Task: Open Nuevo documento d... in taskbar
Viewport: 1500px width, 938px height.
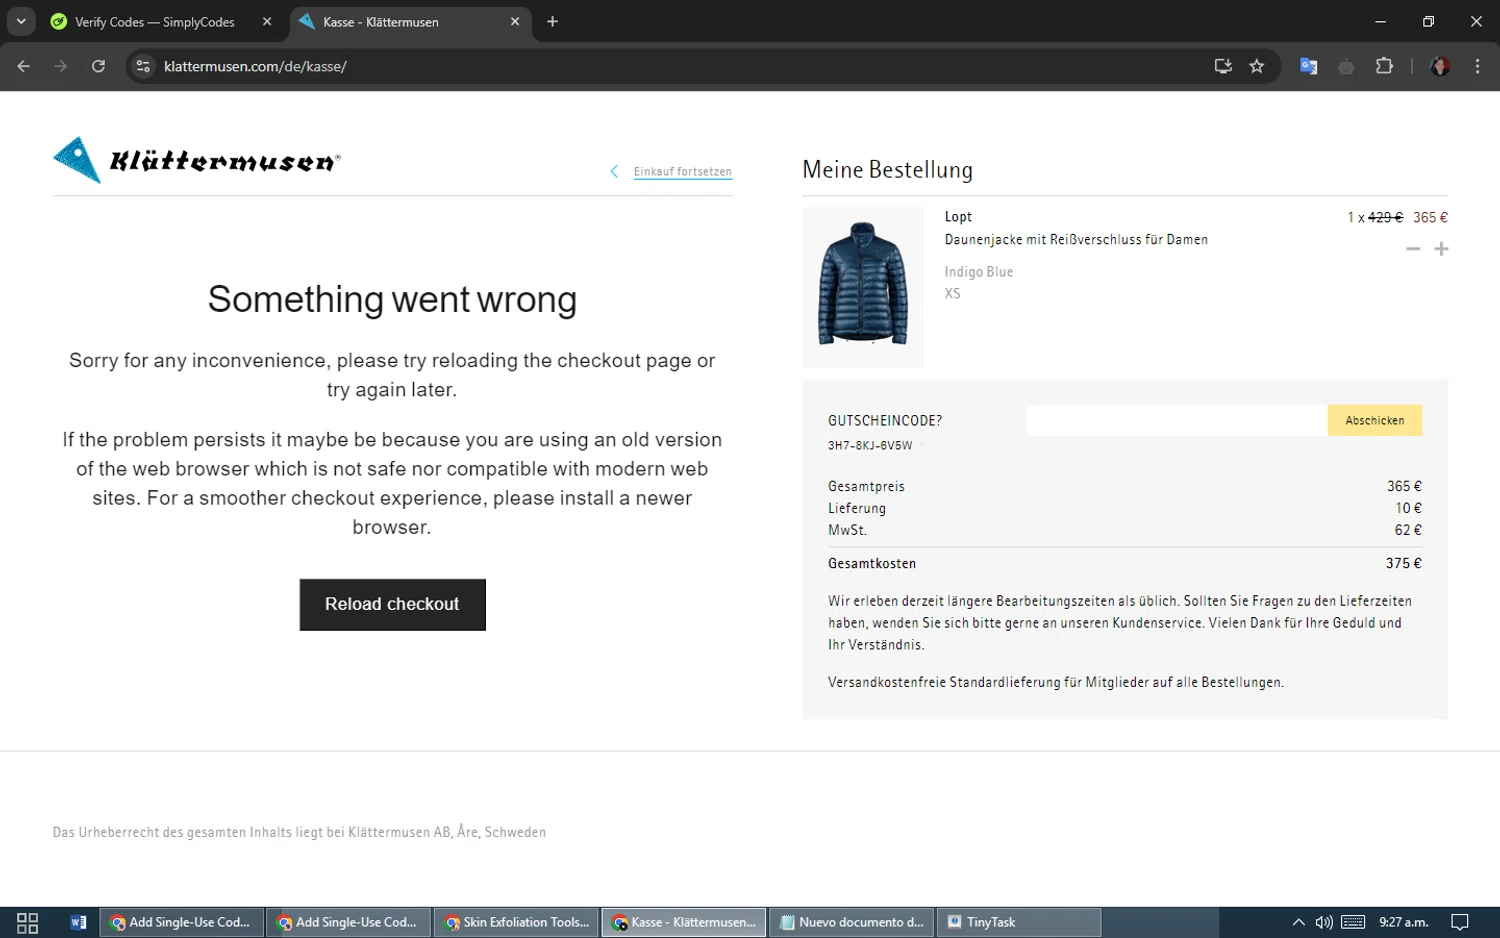Action: click(x=851, y=922)
